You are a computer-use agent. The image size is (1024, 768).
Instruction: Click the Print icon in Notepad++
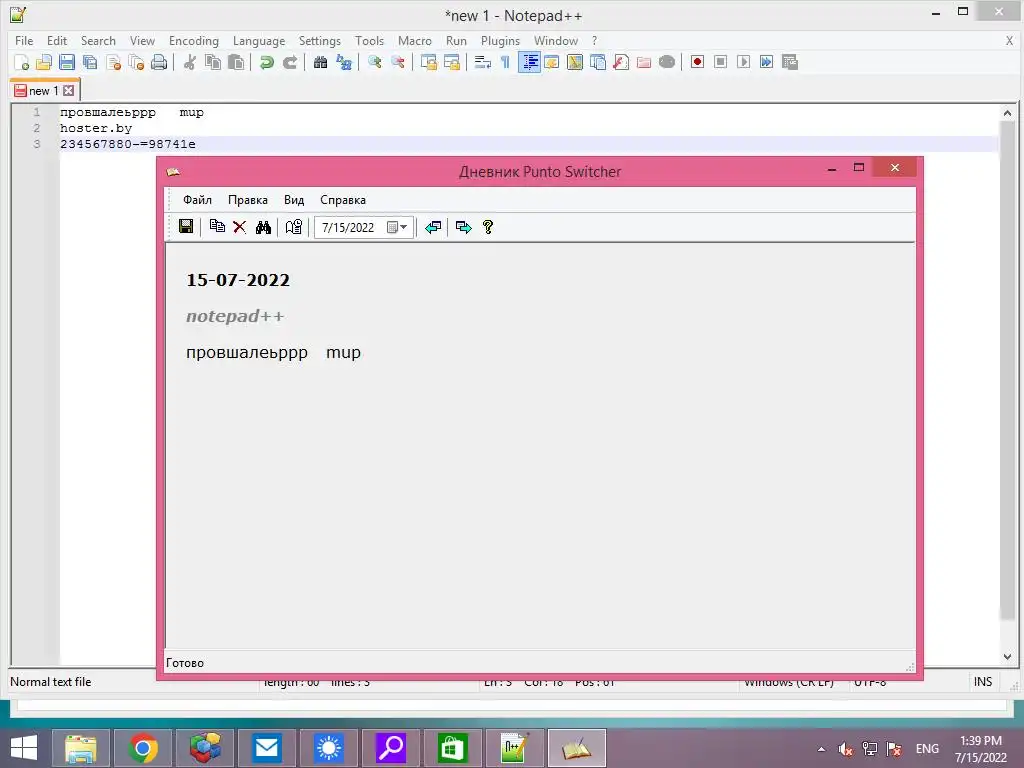tap(159, 62)
